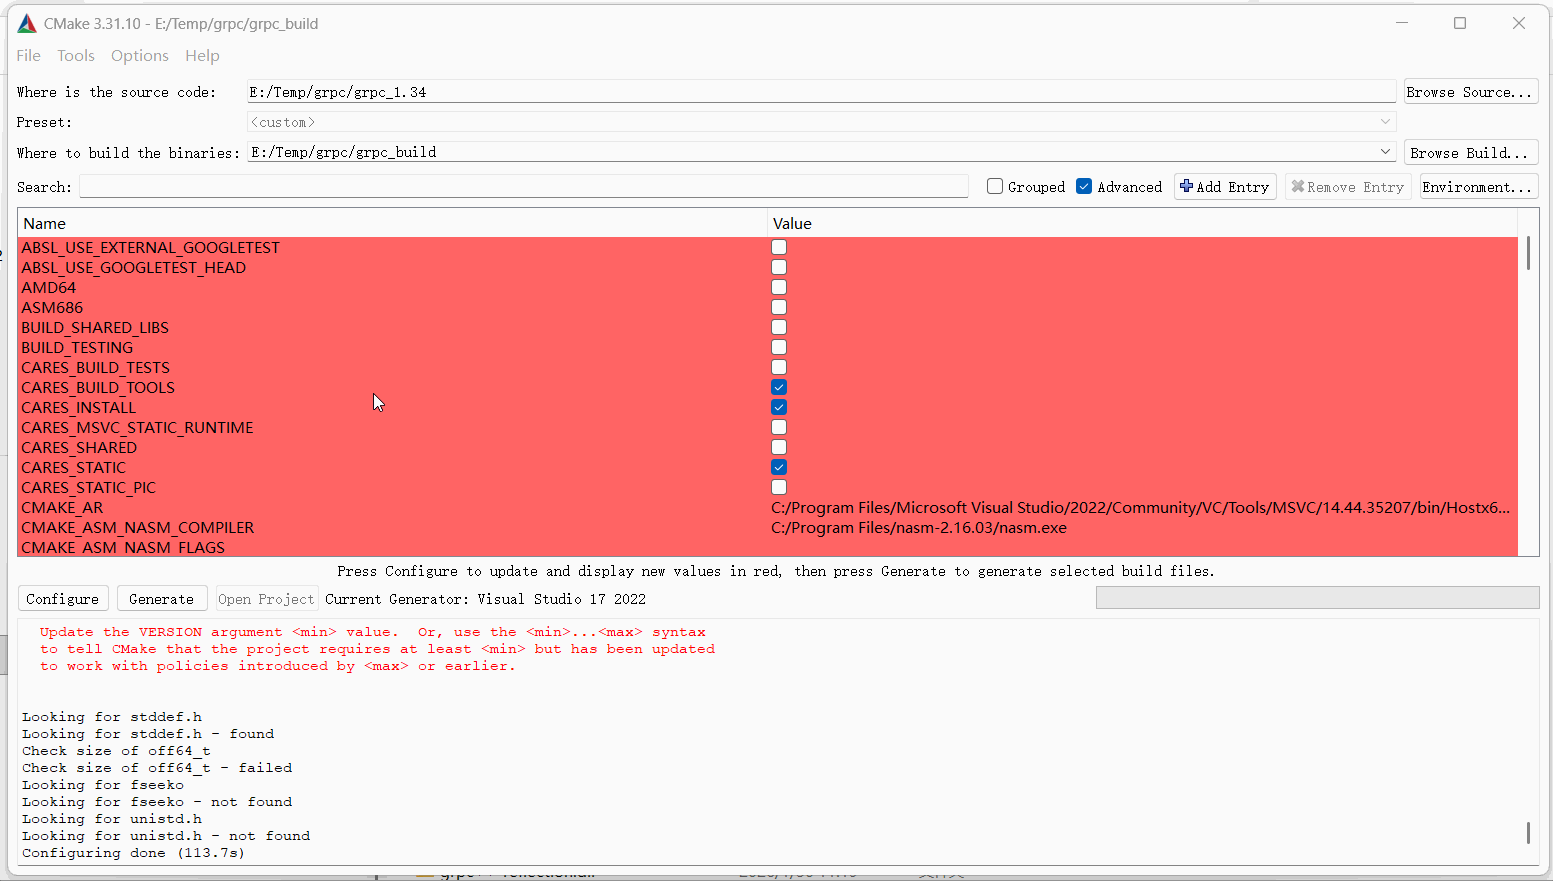1553x881 pixels.
Task: Select the CMAKE_ASM_NASM_COMPILER entry
Action: tap(138, 527)
